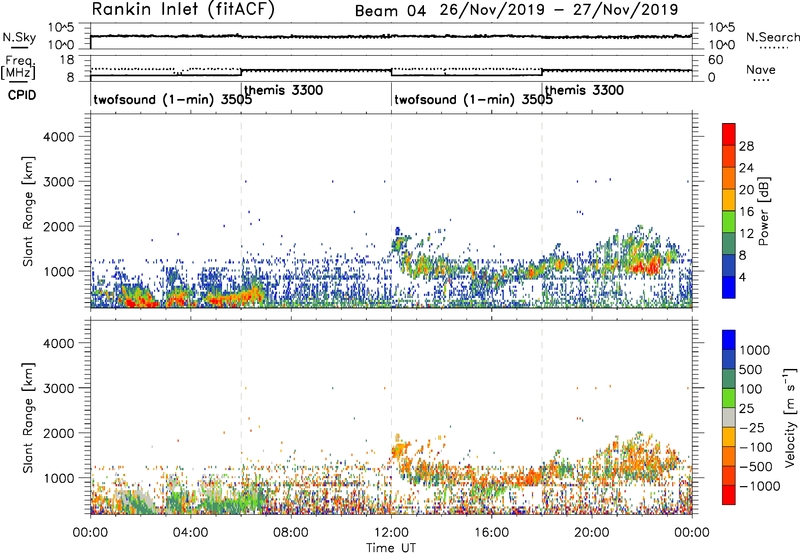Screen dimensions: 800x554
Task: Click the '16' label on the power colorbar
Action: point(746,212)
